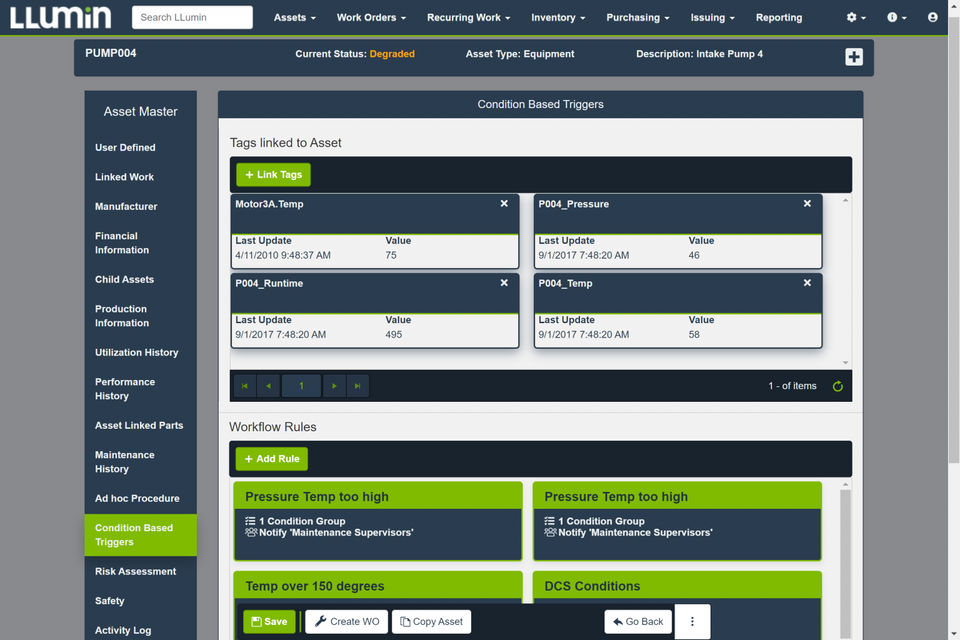Select Linked Work in sidebar
The height and width of the screenshot is (640, 960).
pyautogui.click(x=140, y=177)
